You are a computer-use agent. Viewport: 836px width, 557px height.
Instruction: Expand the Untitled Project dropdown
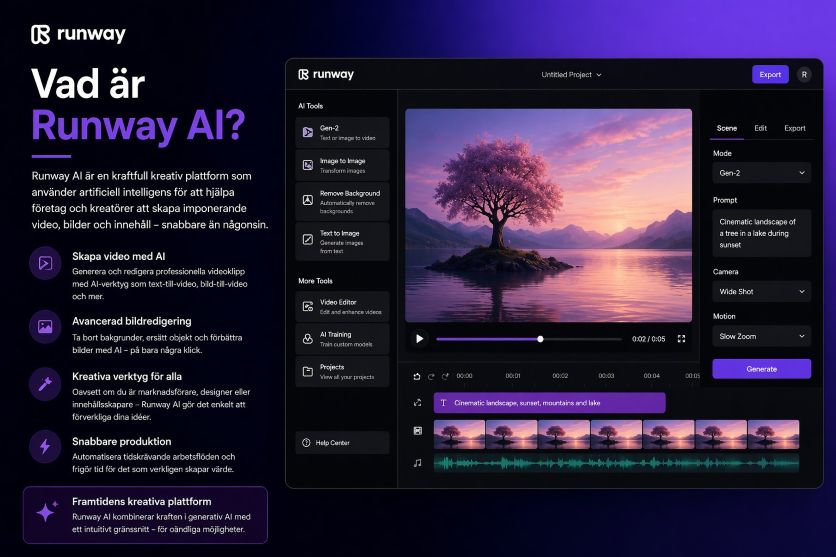[x=571, y=75]
